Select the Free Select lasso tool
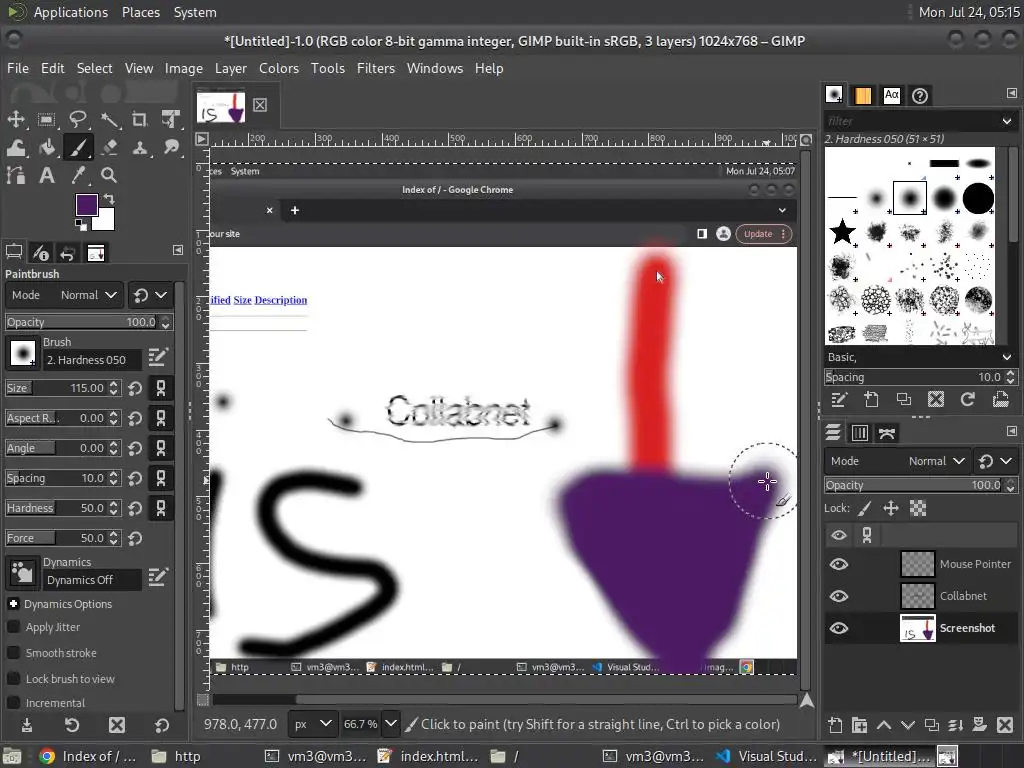The width and height of the screenshot is (1024, 768). click(78, 119)
